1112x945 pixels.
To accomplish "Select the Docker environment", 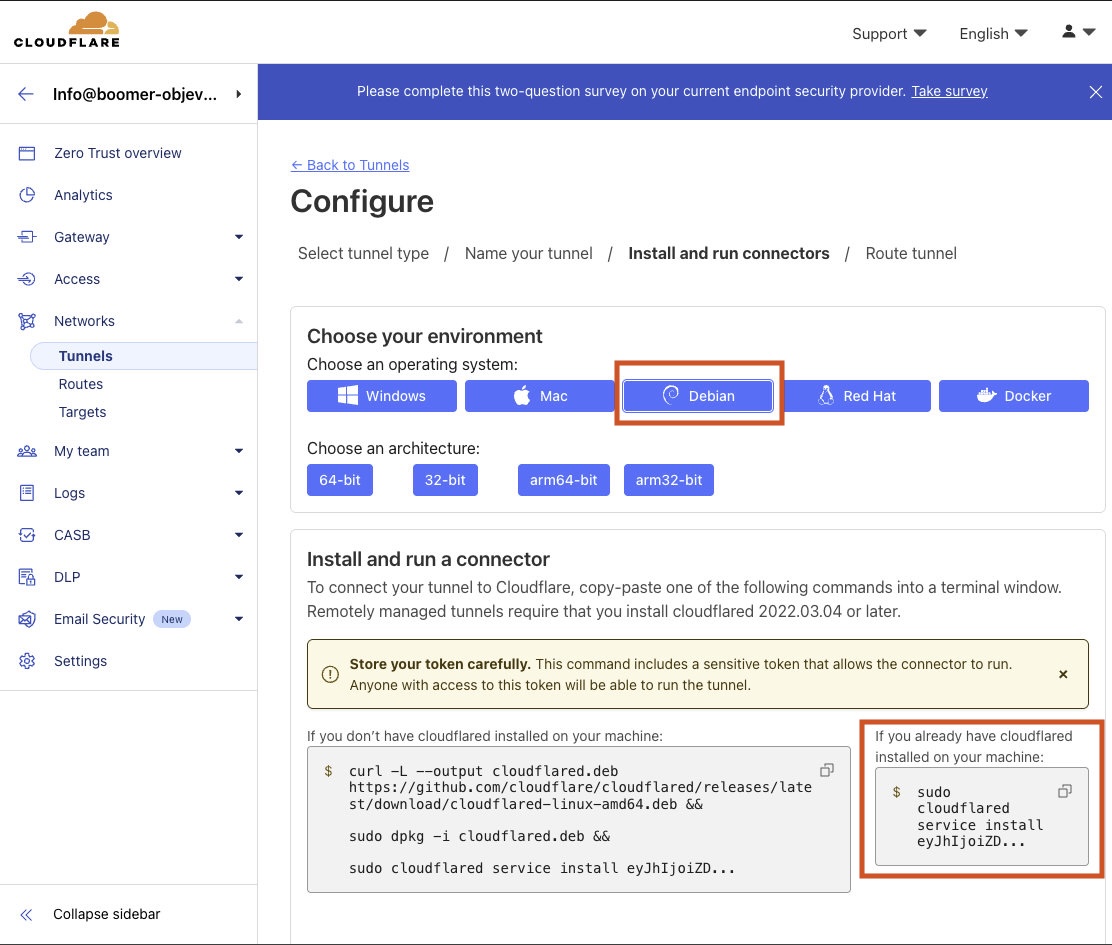I will click(1014, 396).
